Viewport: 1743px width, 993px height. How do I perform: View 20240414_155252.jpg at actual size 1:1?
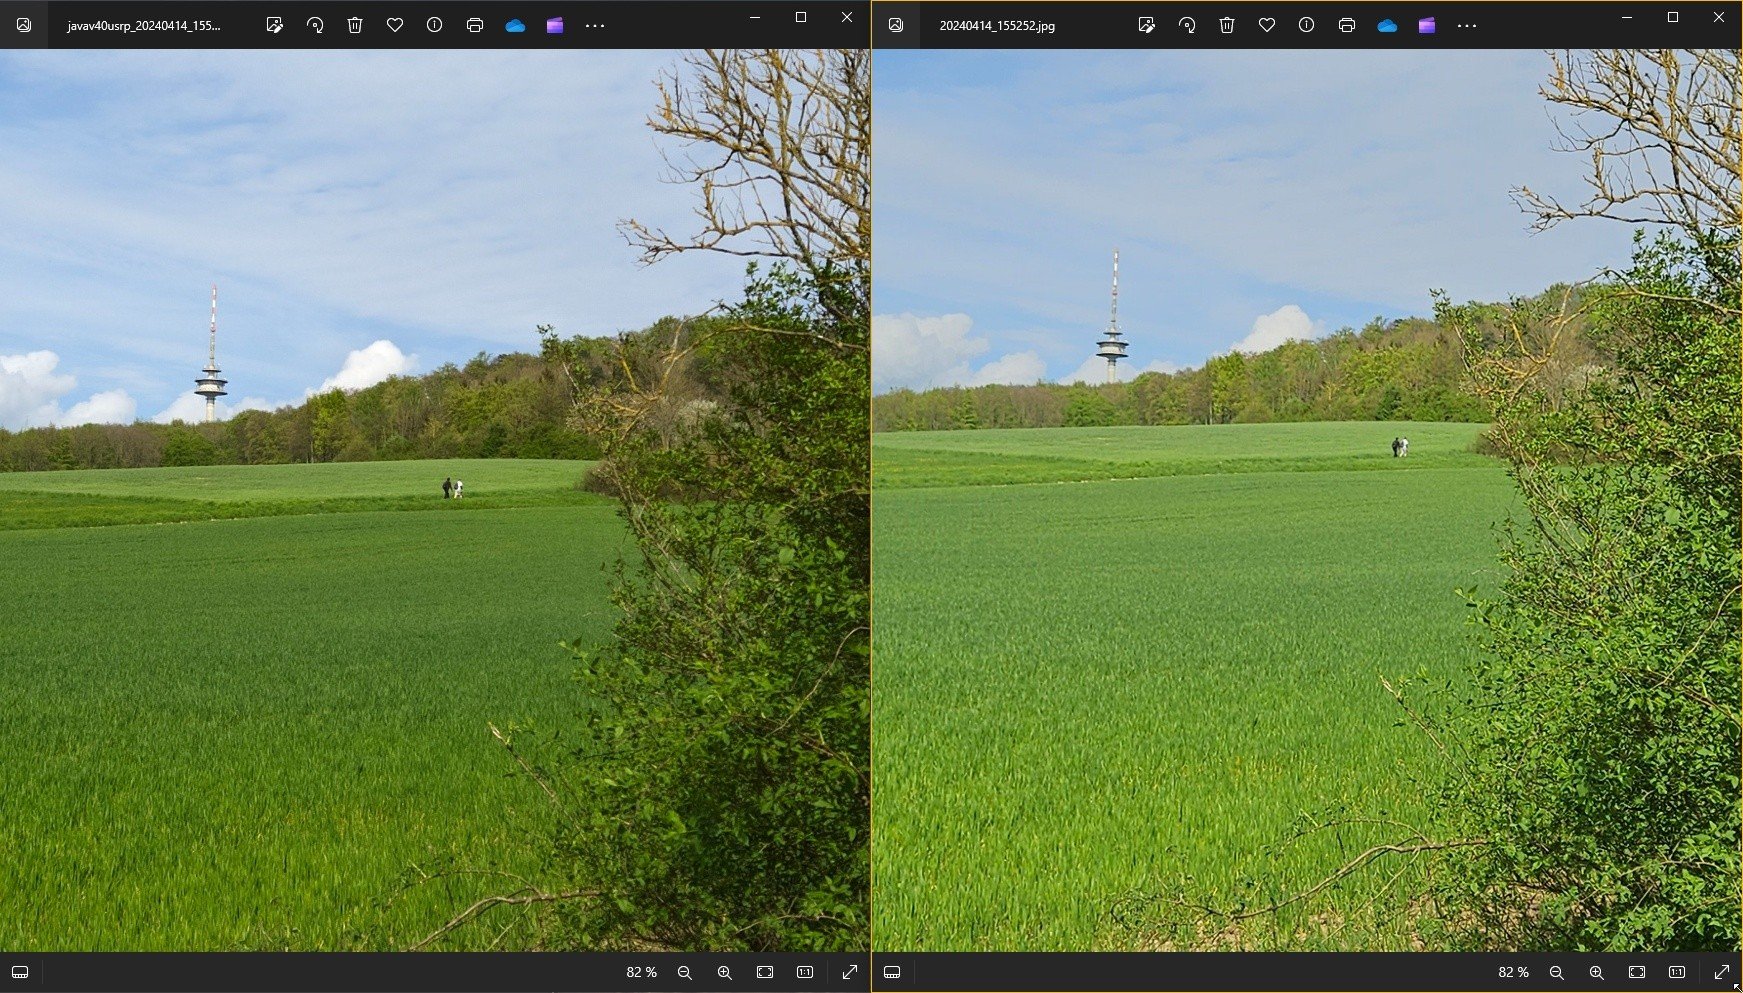click(x=1677, y=972)
